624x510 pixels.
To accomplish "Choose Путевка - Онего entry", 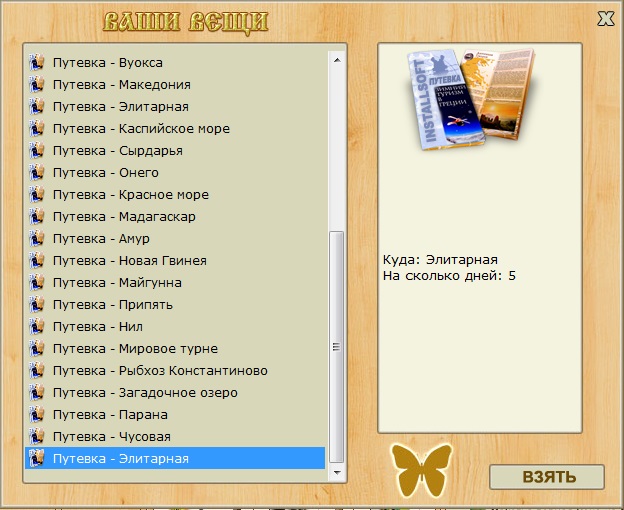I will click(x=175, y=172).
